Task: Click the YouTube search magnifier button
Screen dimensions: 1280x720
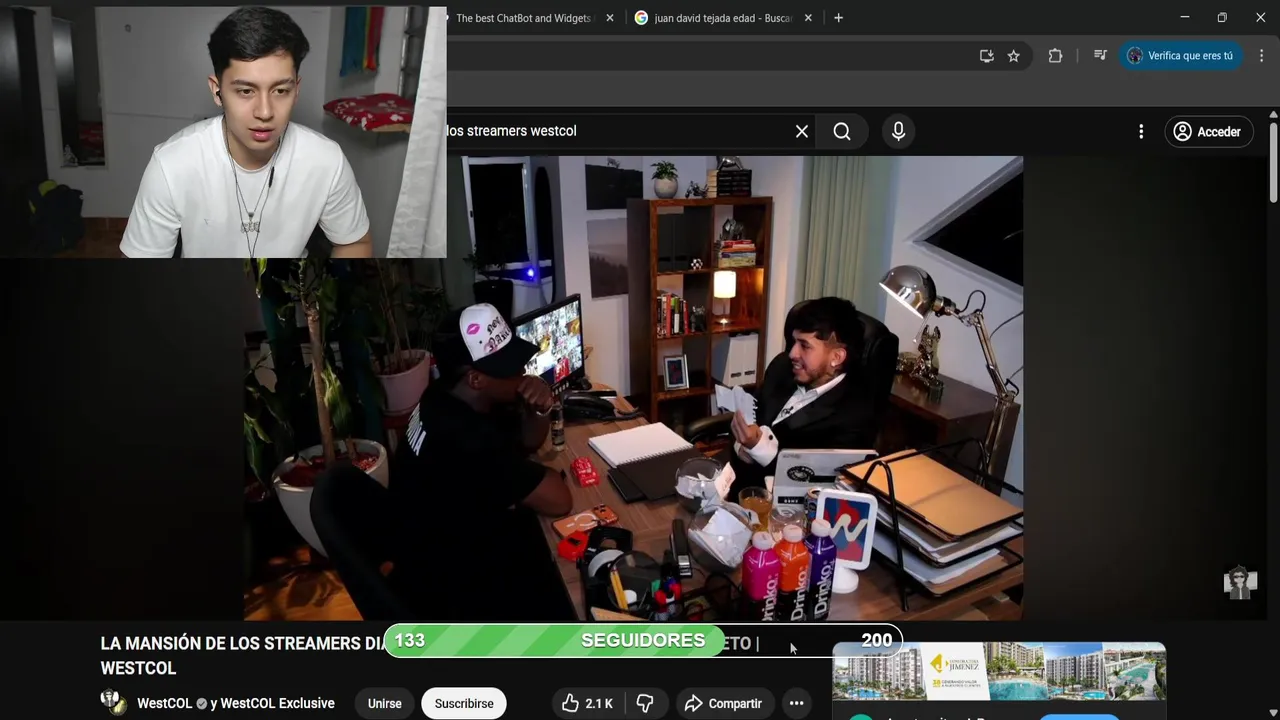Action: pyautogui.click(x=842, y=131)
